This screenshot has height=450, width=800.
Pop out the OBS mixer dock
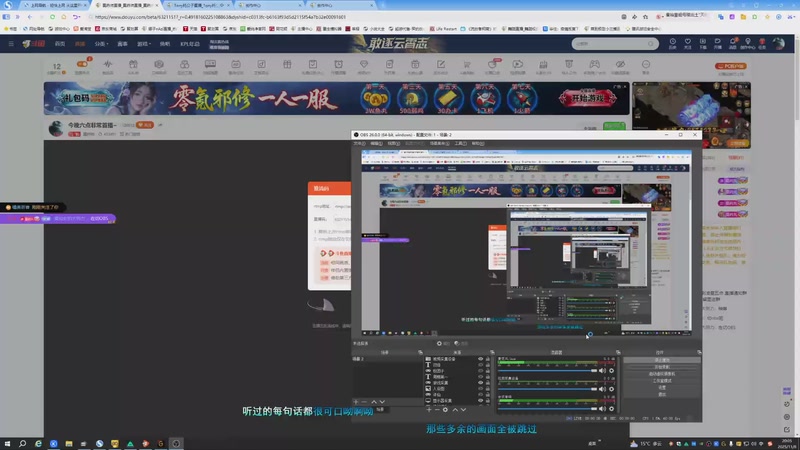click(618, 353)
